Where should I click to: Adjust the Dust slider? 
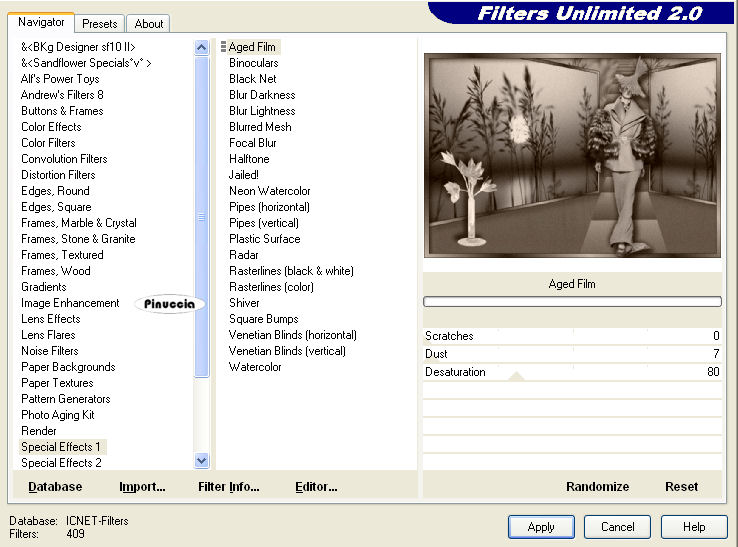(572, 354)
